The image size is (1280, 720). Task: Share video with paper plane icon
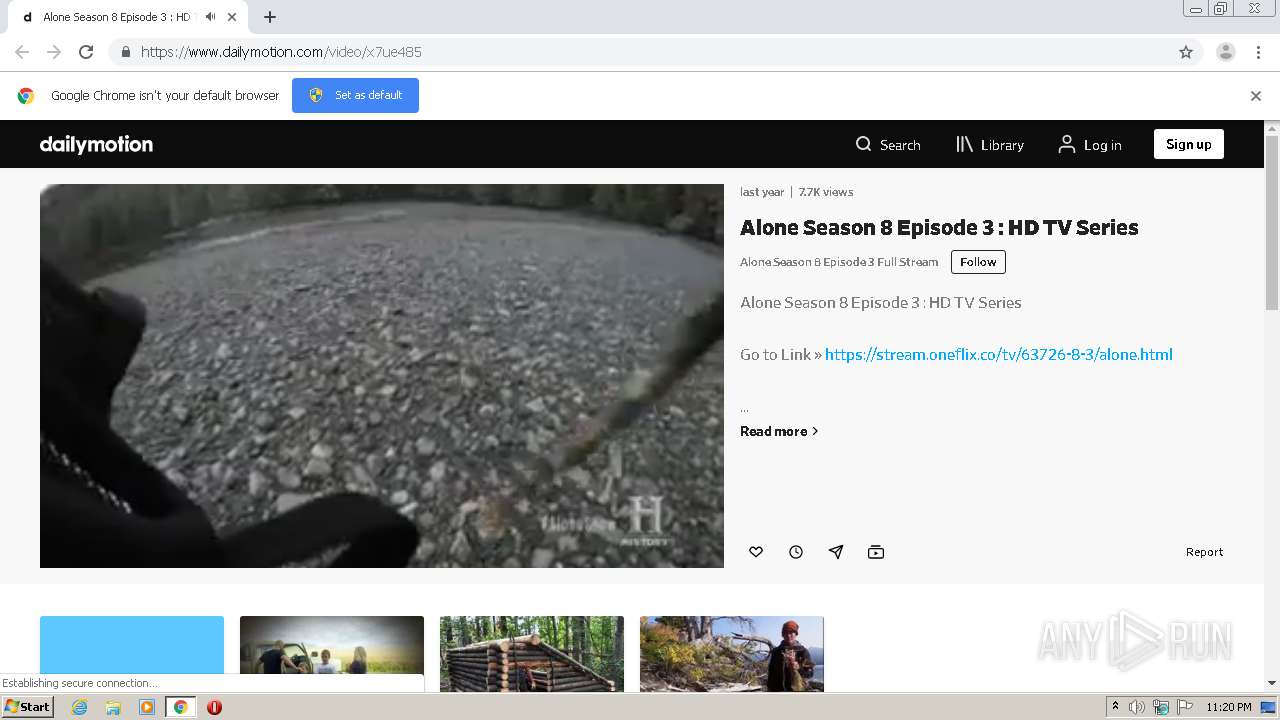pyautogui.click(x=836, y=552)
